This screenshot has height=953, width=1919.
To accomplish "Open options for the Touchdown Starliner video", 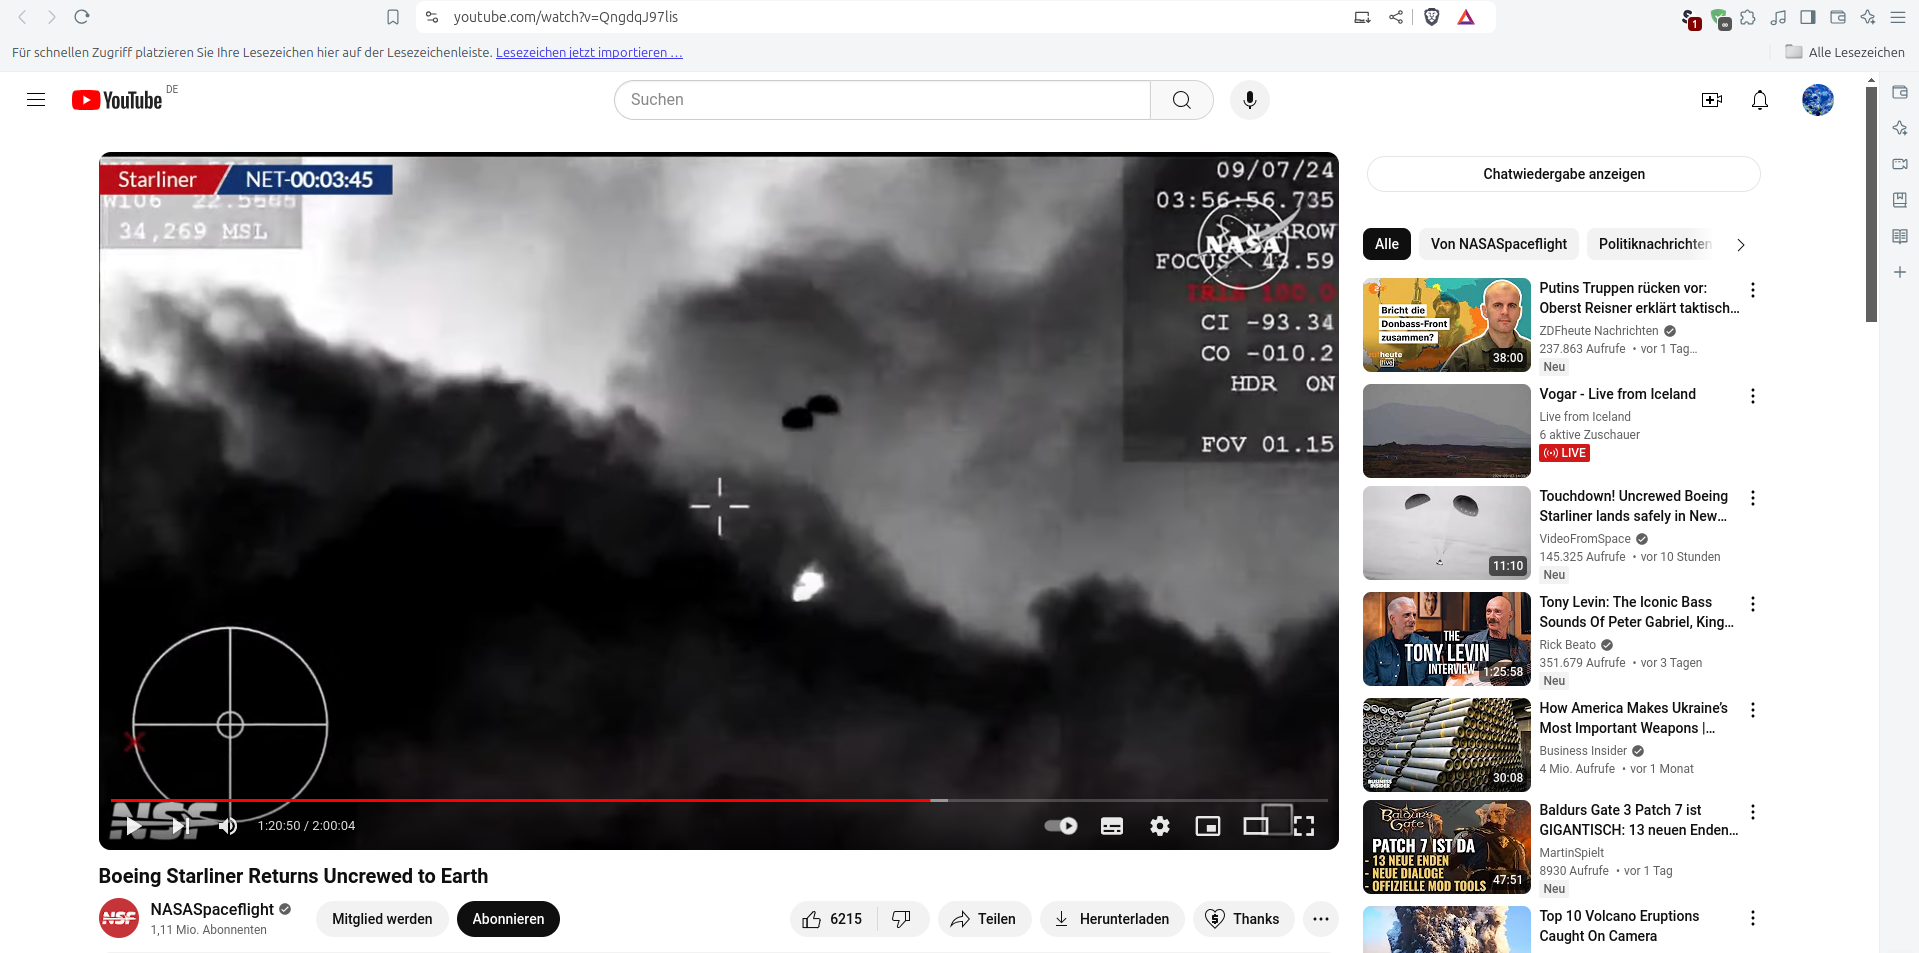I will [1752, 498].
